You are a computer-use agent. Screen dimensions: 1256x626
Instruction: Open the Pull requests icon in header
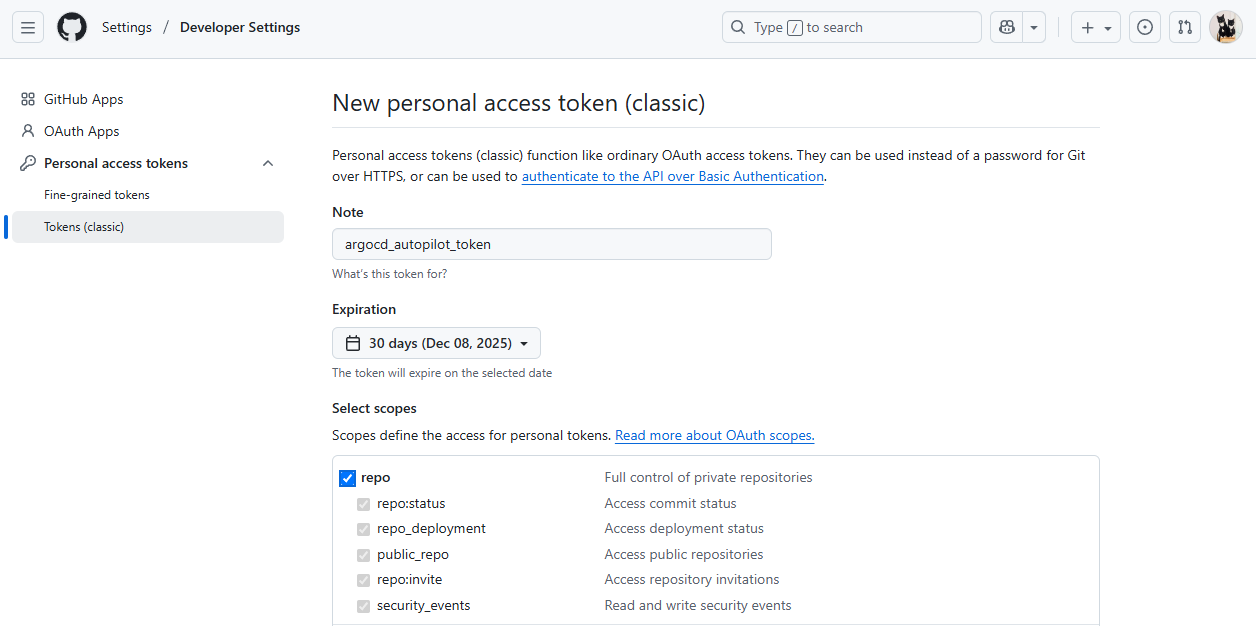coord(1185,28)
